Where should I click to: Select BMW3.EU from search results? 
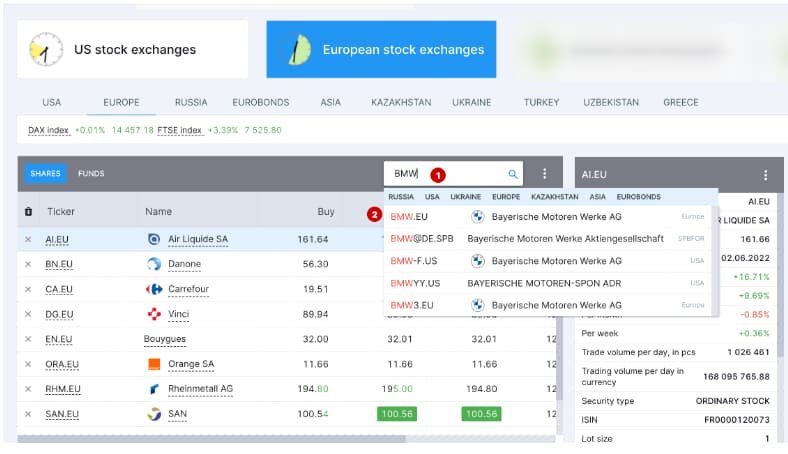[548, 305]
